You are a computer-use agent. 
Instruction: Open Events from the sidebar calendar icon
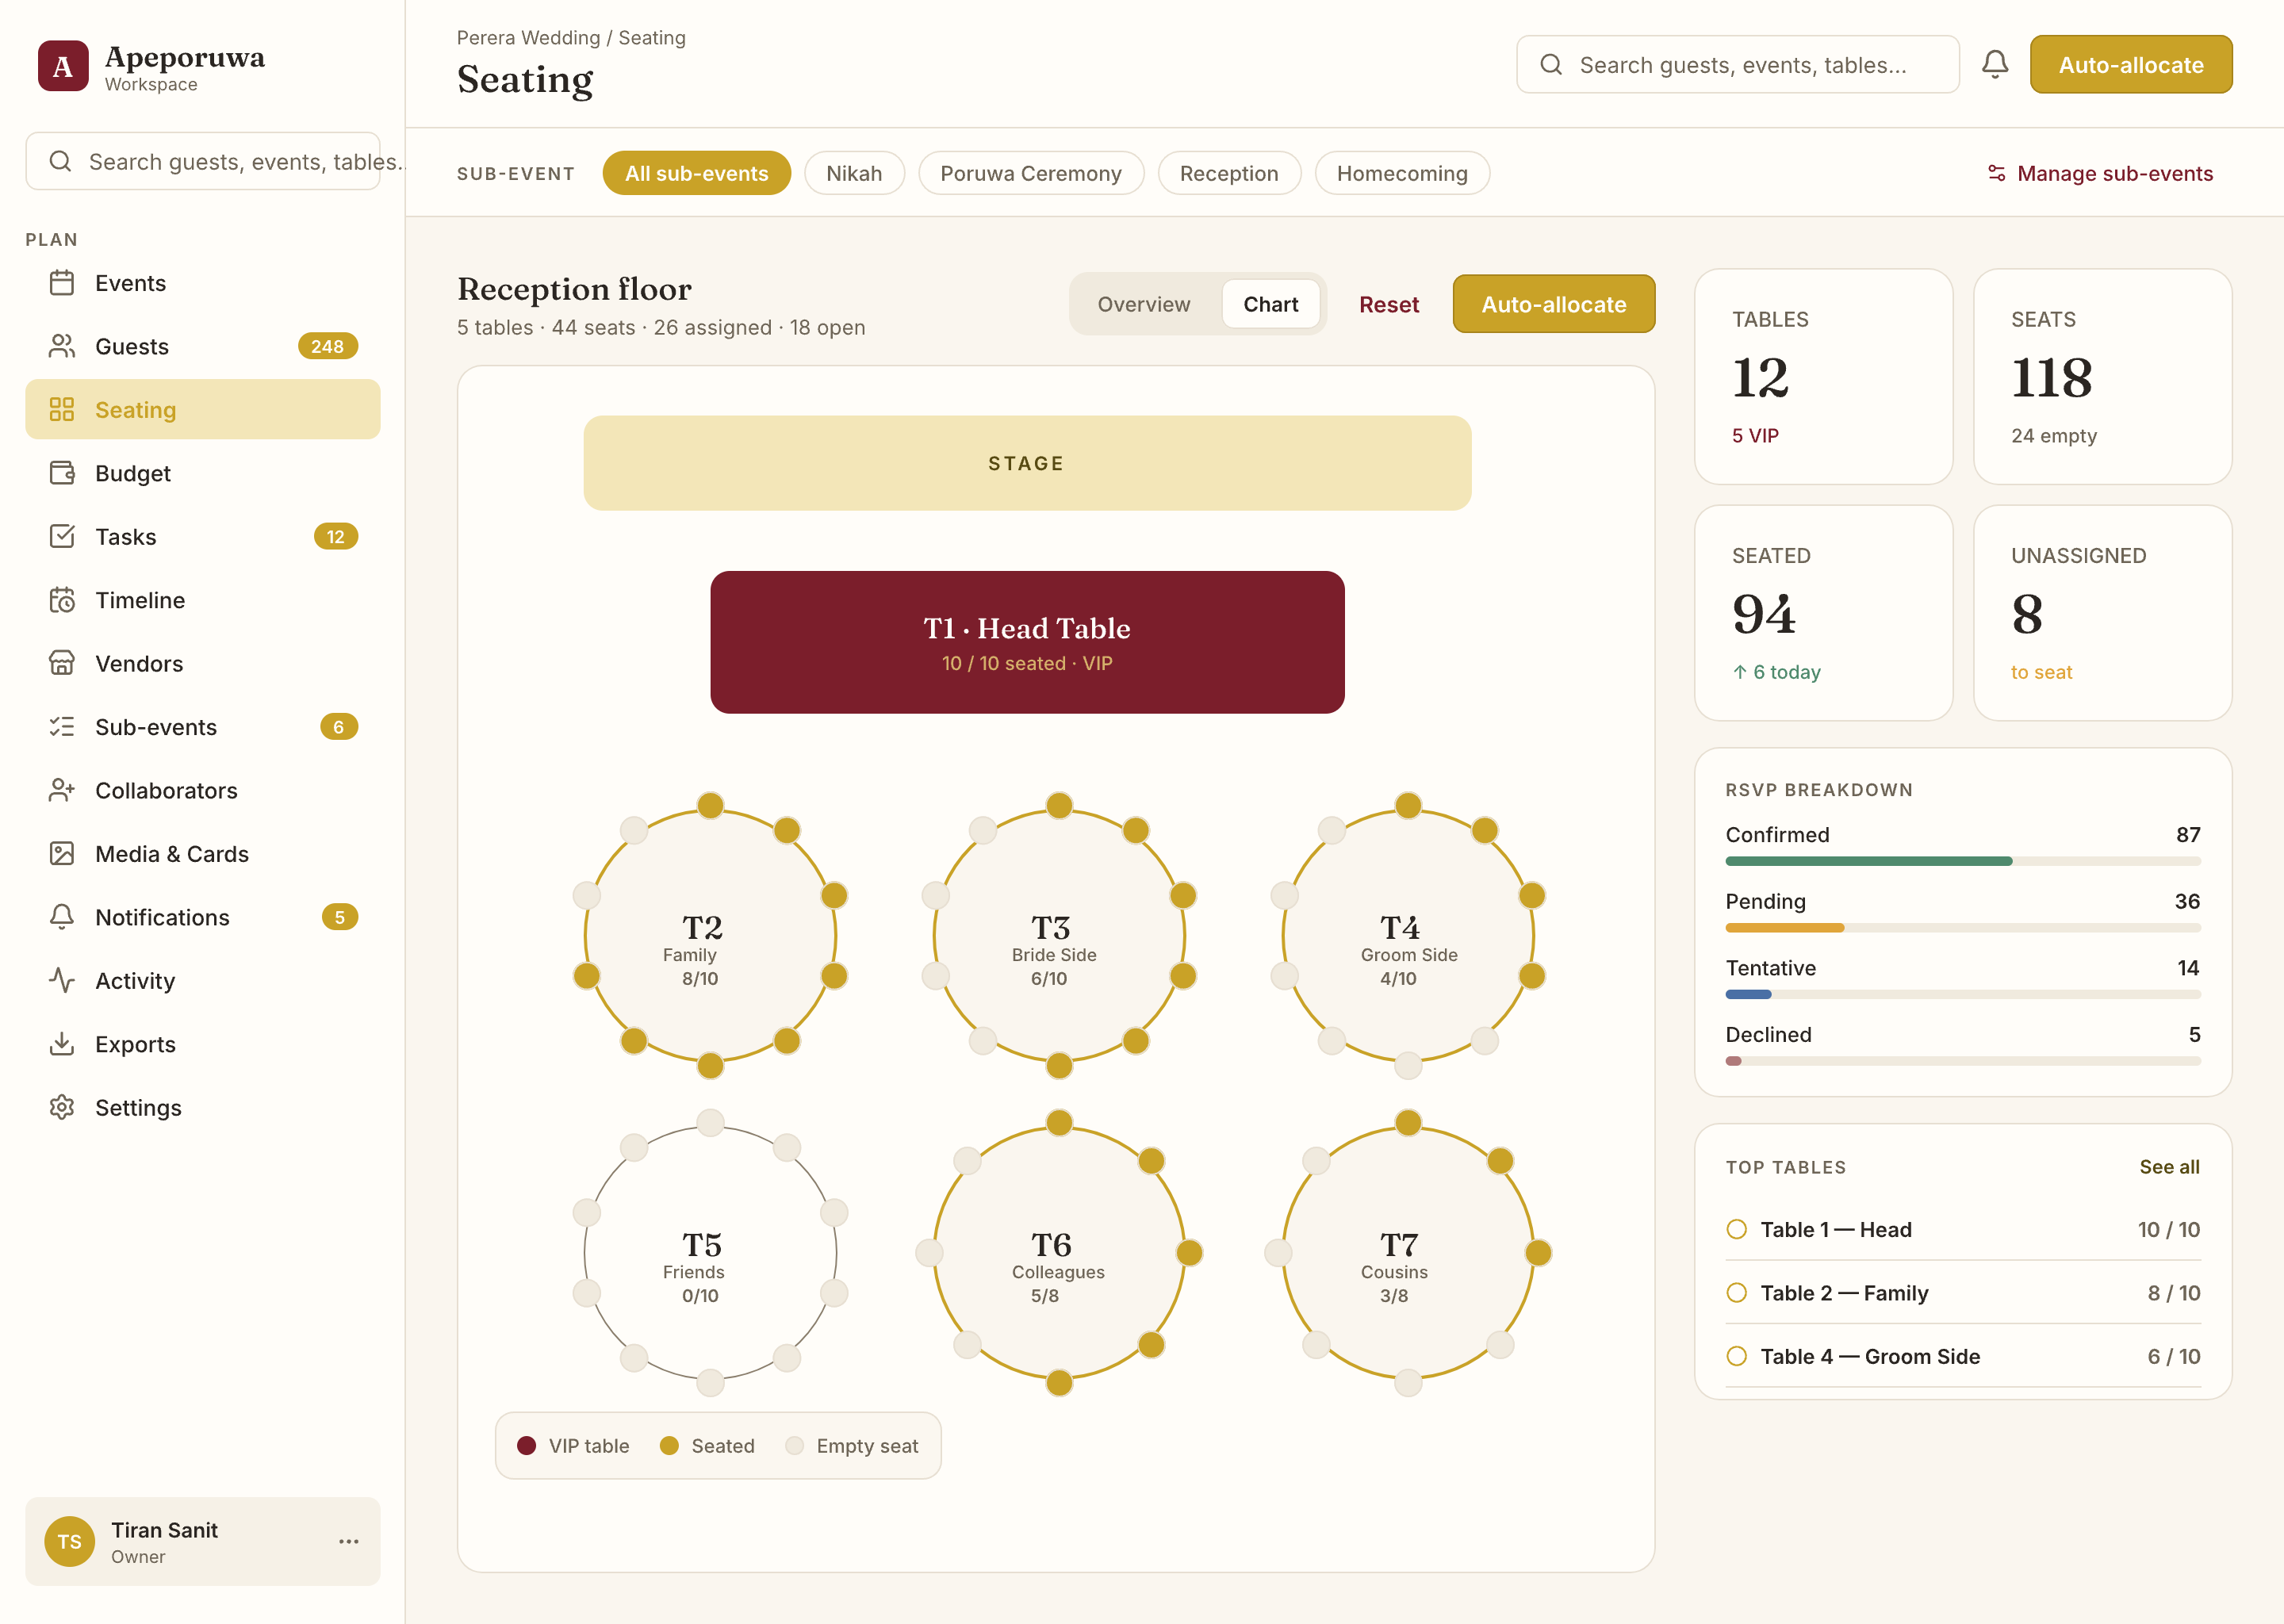[x=62, y=283]
